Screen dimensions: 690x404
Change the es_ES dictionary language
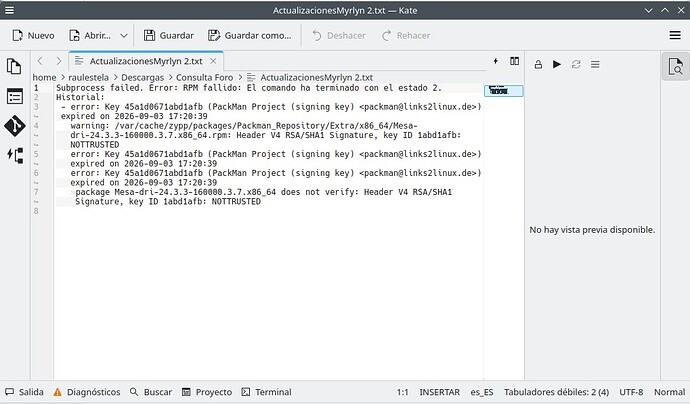pos(481,392)
